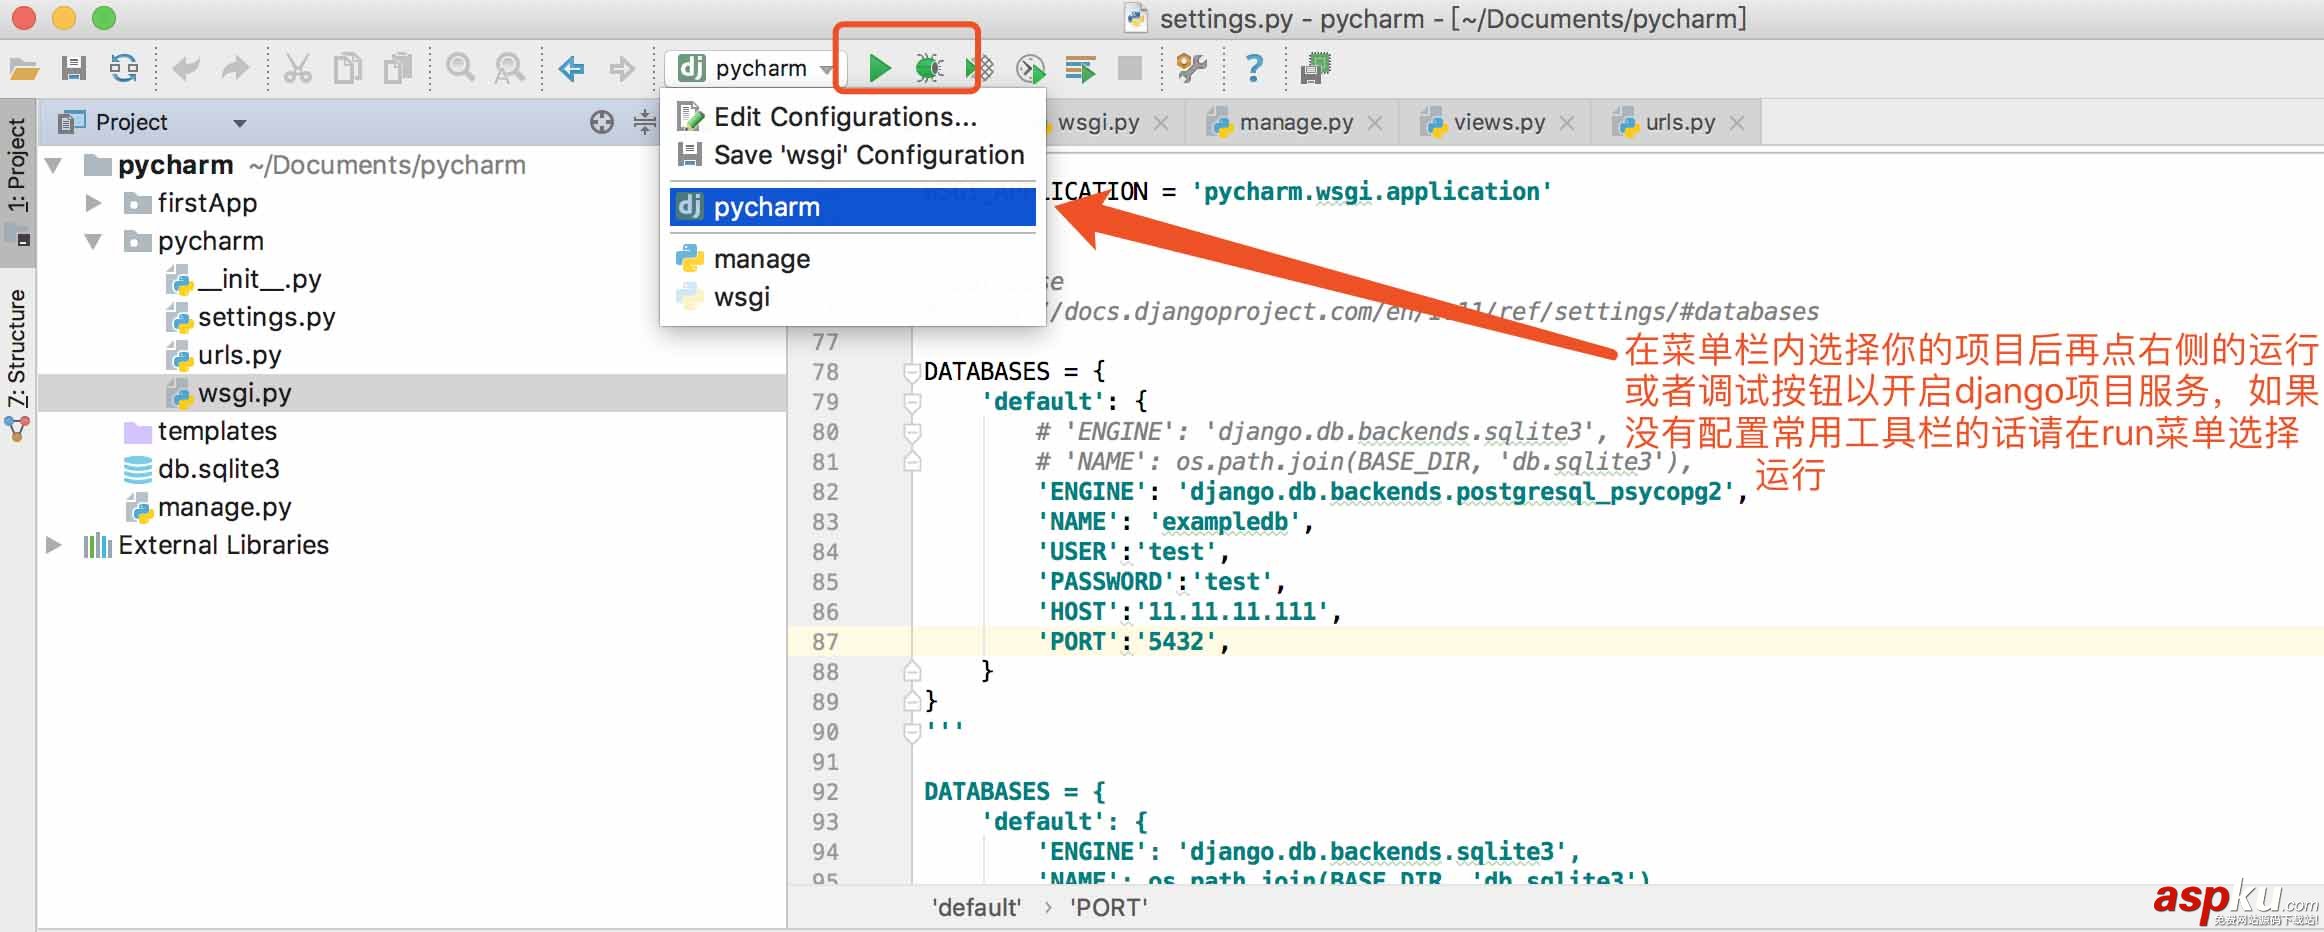Click code folding marker on line 78
This screenshot has width=2324, height=932.
click(x=910, y=371)
